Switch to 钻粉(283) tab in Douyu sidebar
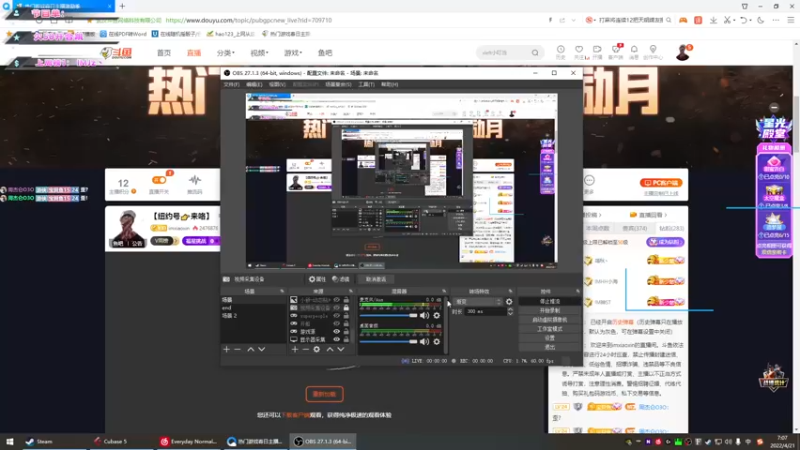800x450 pixels. click(x=671, y=228)
